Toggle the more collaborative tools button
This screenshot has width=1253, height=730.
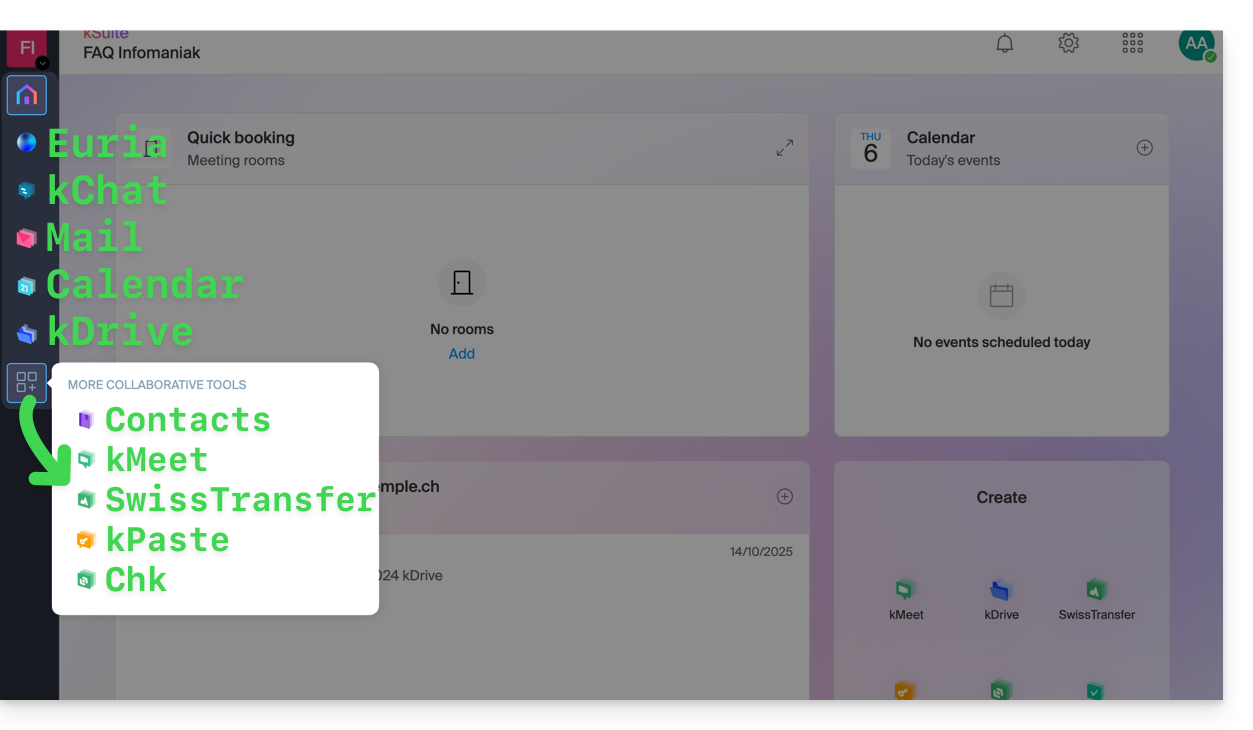[27, 383]
